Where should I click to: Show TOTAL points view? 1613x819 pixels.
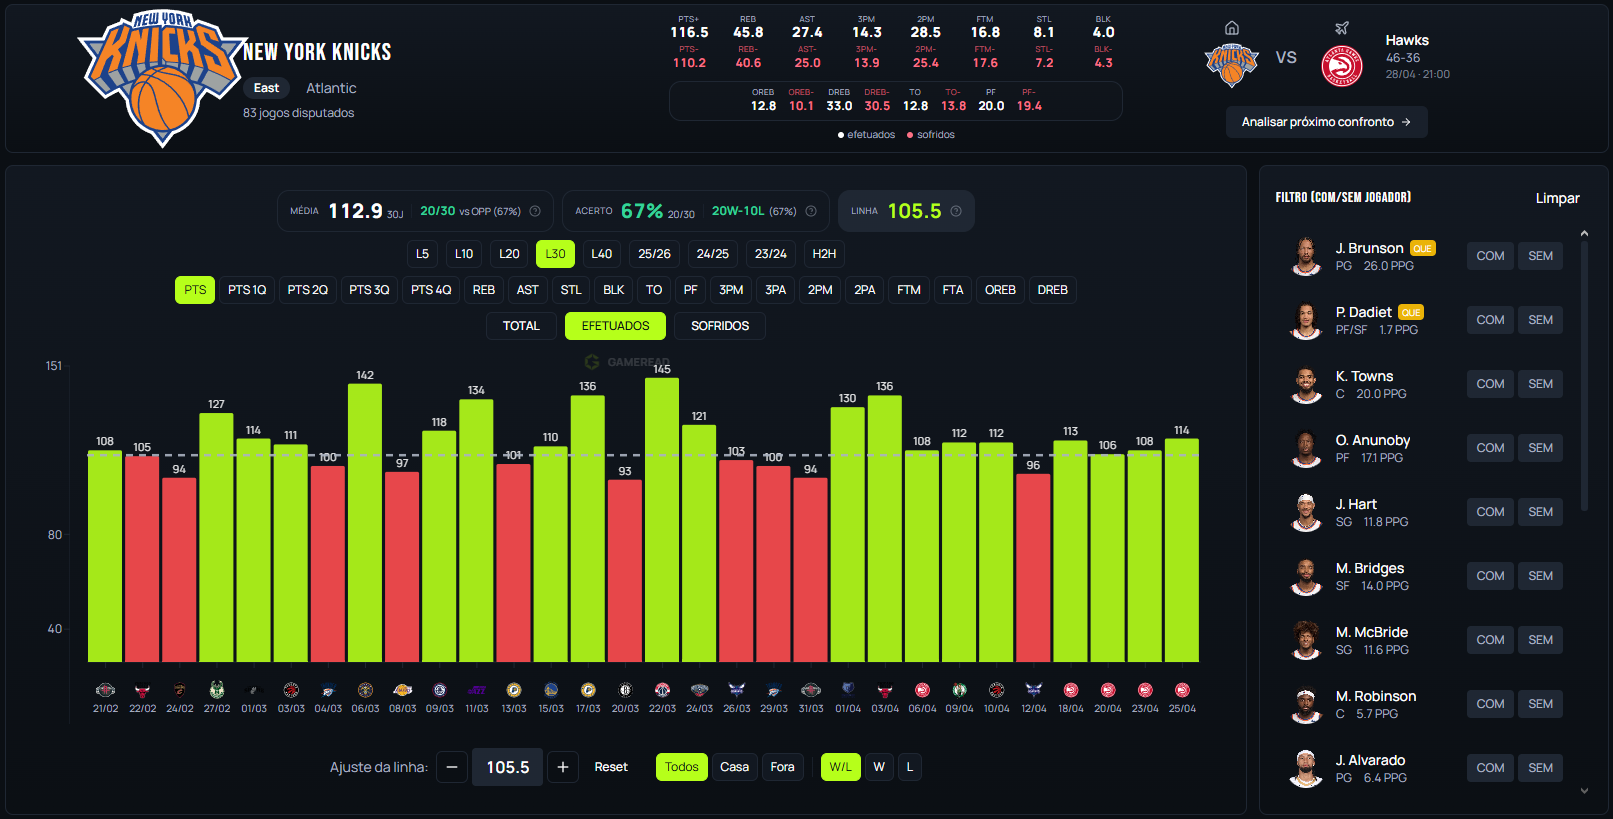521,326
